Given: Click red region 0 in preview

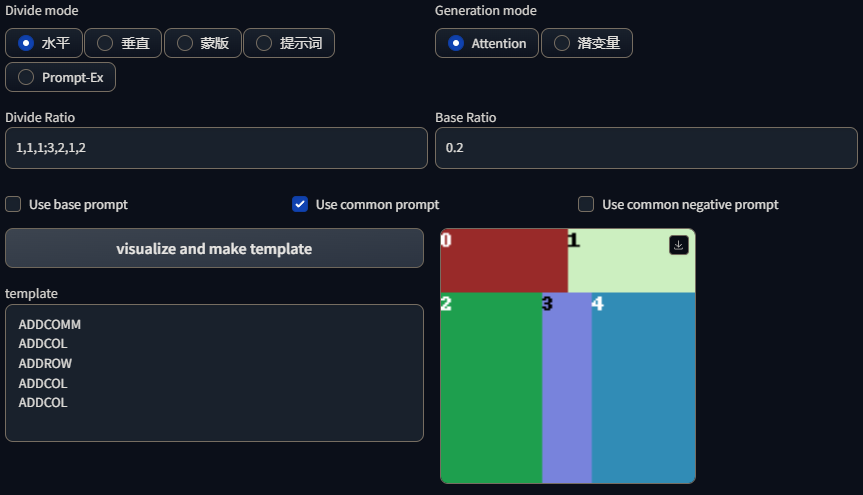Looking at the screenshot, I should (x=504, y=260).
